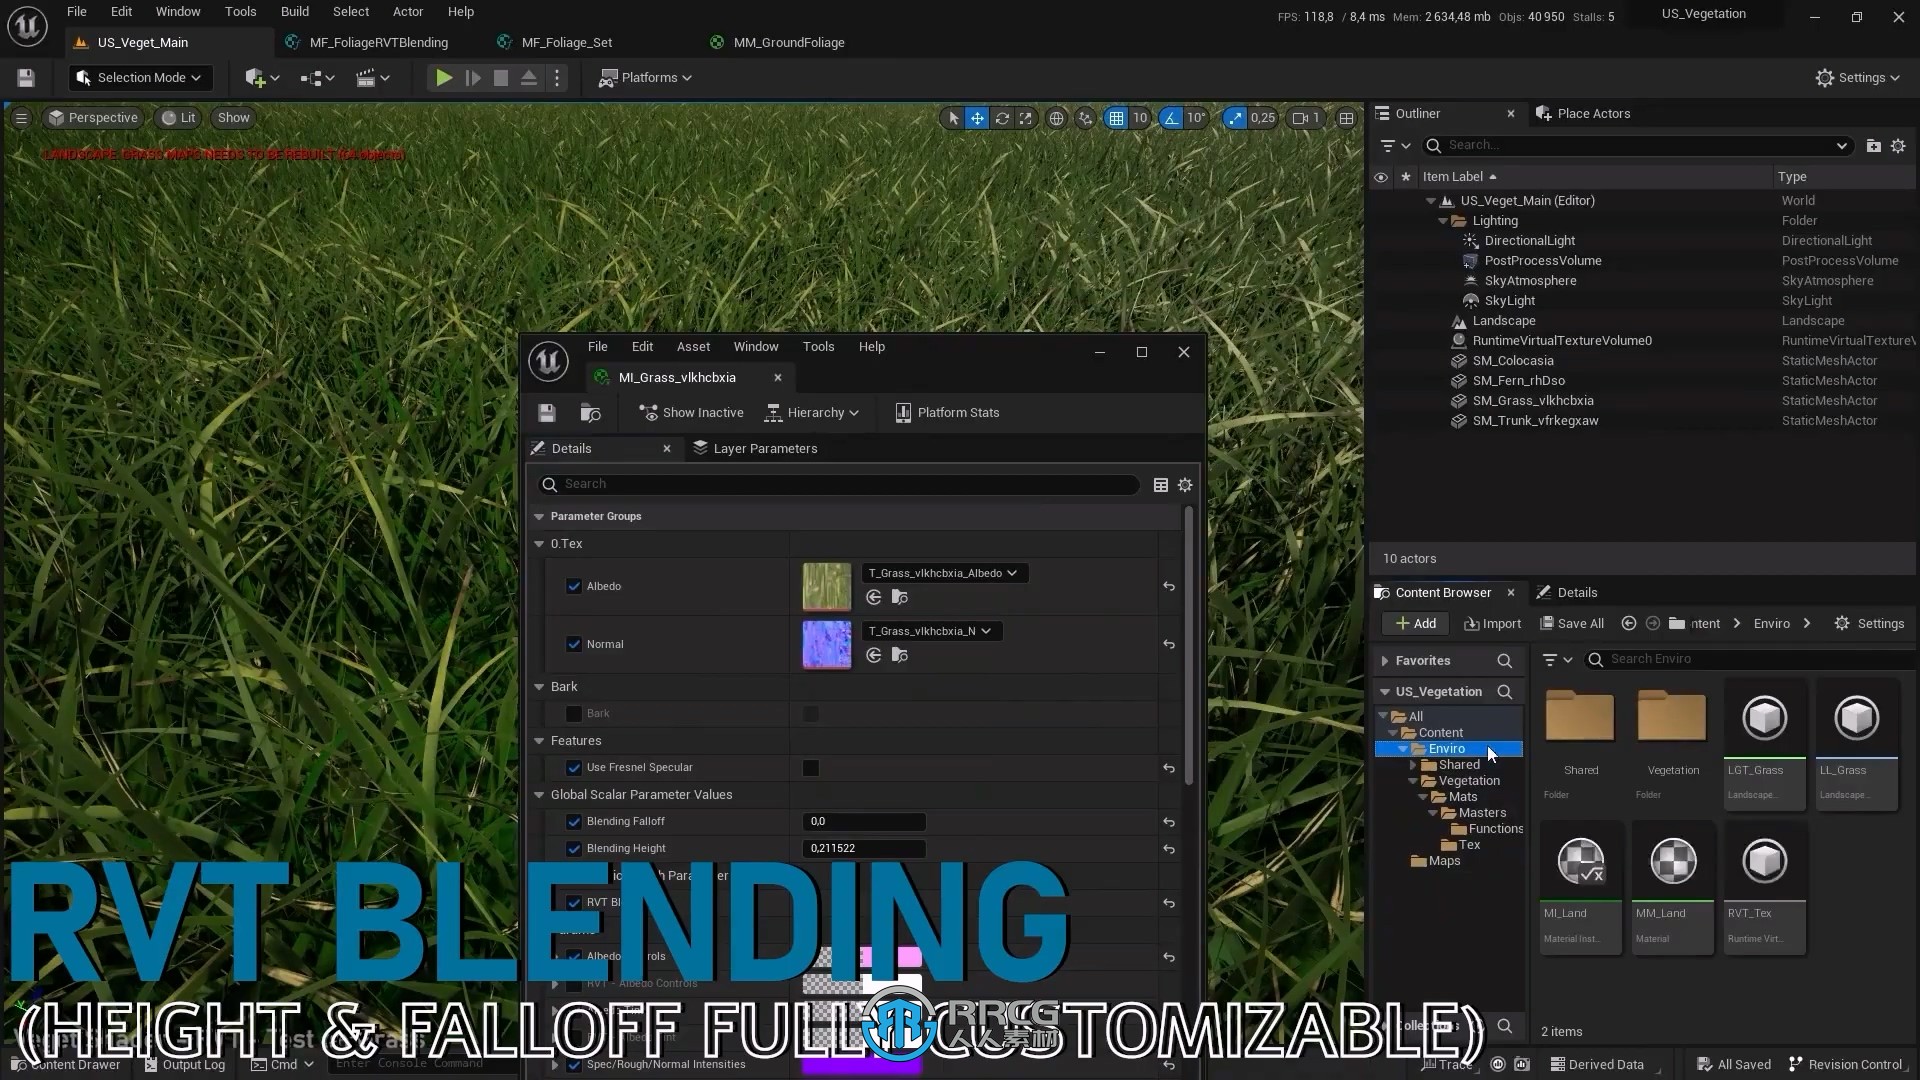The width and height of the screenshot is (1920, 1080).
Task: Activate the Scale gizmo tool in the viewport
Action: [1025, 118]
